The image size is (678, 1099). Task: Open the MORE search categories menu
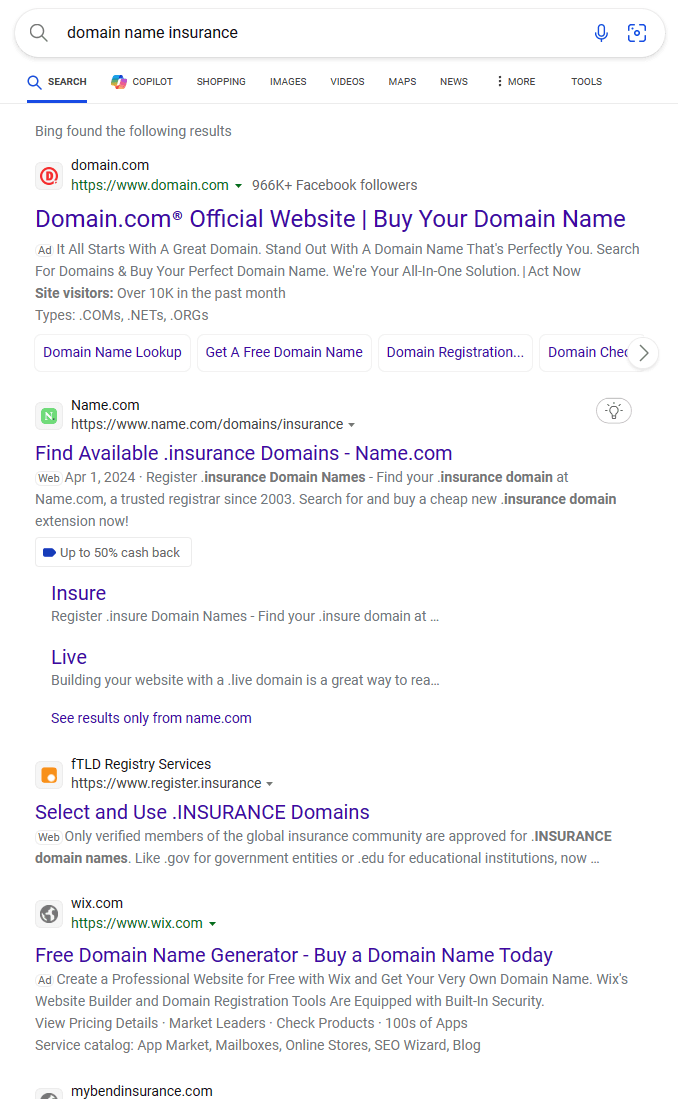tap(515, 81)
